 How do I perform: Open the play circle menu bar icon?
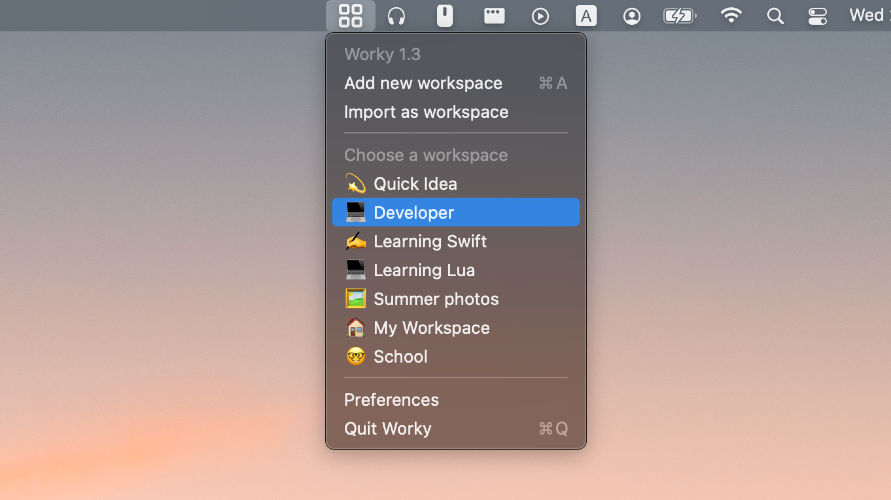coord(540,16)
